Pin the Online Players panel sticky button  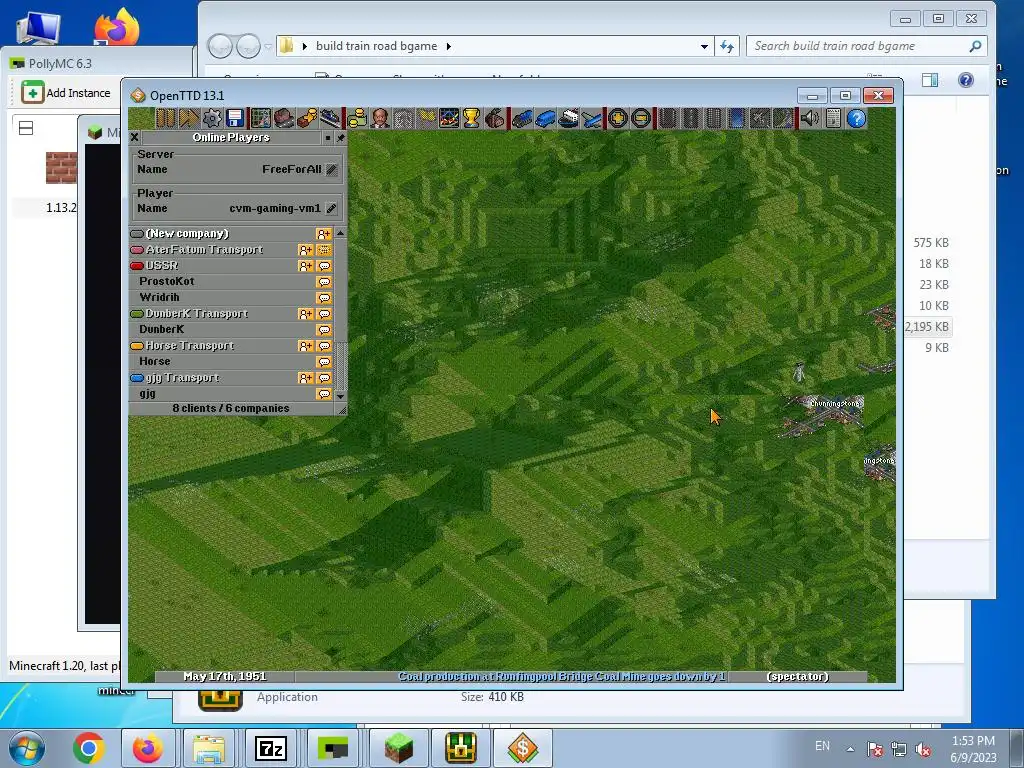coord(340,137)
